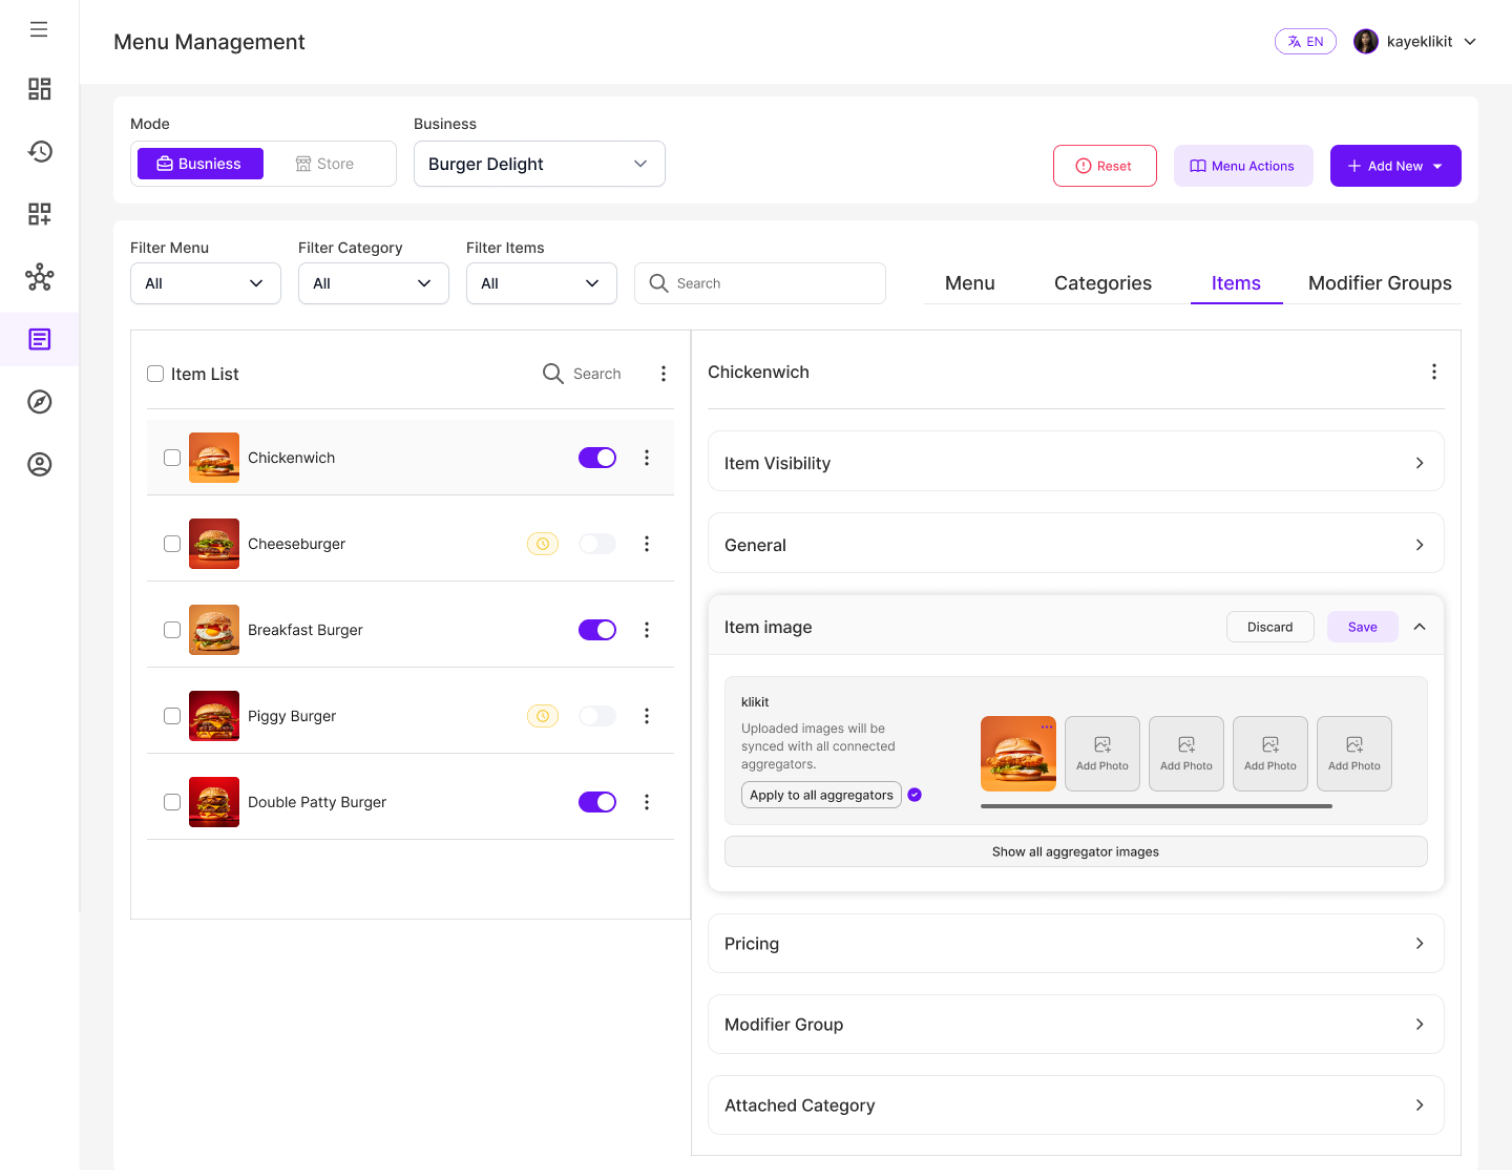Enable the Cheeseburger availability toggle
Screen dimensions: 1512x1170
tap(597, 543)
